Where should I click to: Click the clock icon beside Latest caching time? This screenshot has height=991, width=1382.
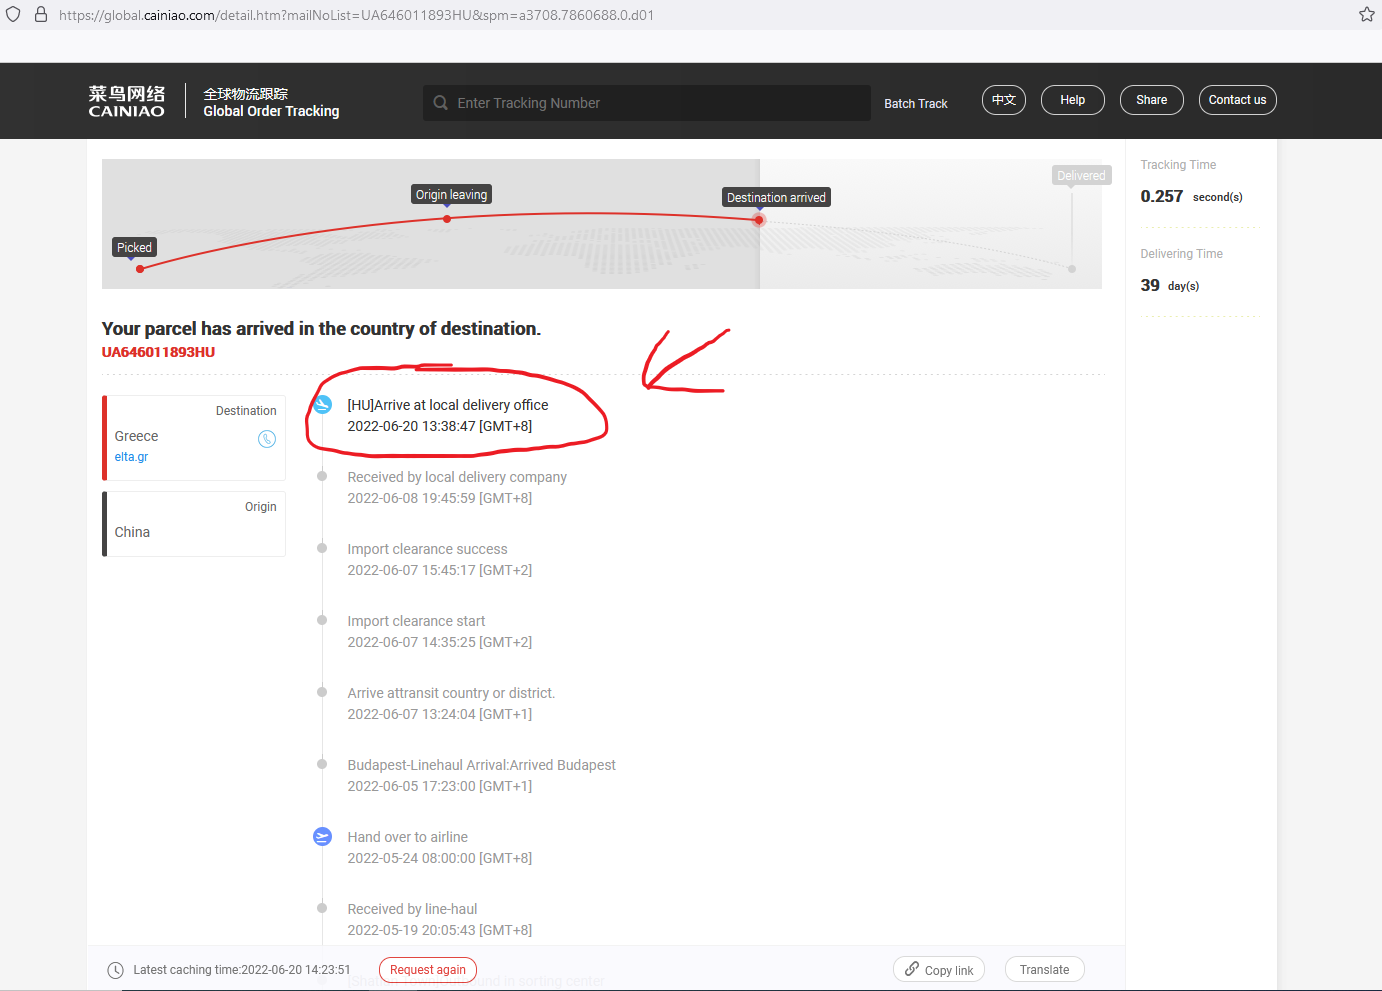pos(115,970)
